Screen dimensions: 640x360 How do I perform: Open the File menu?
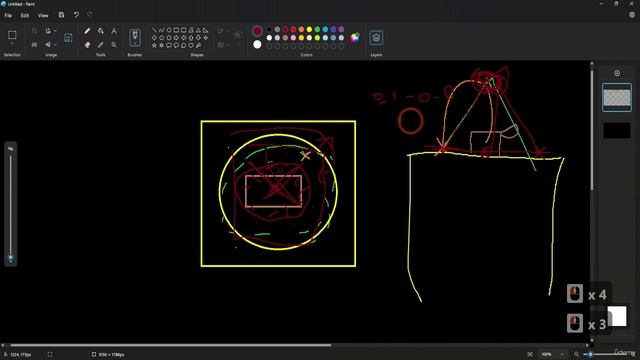tap(8, 16)
